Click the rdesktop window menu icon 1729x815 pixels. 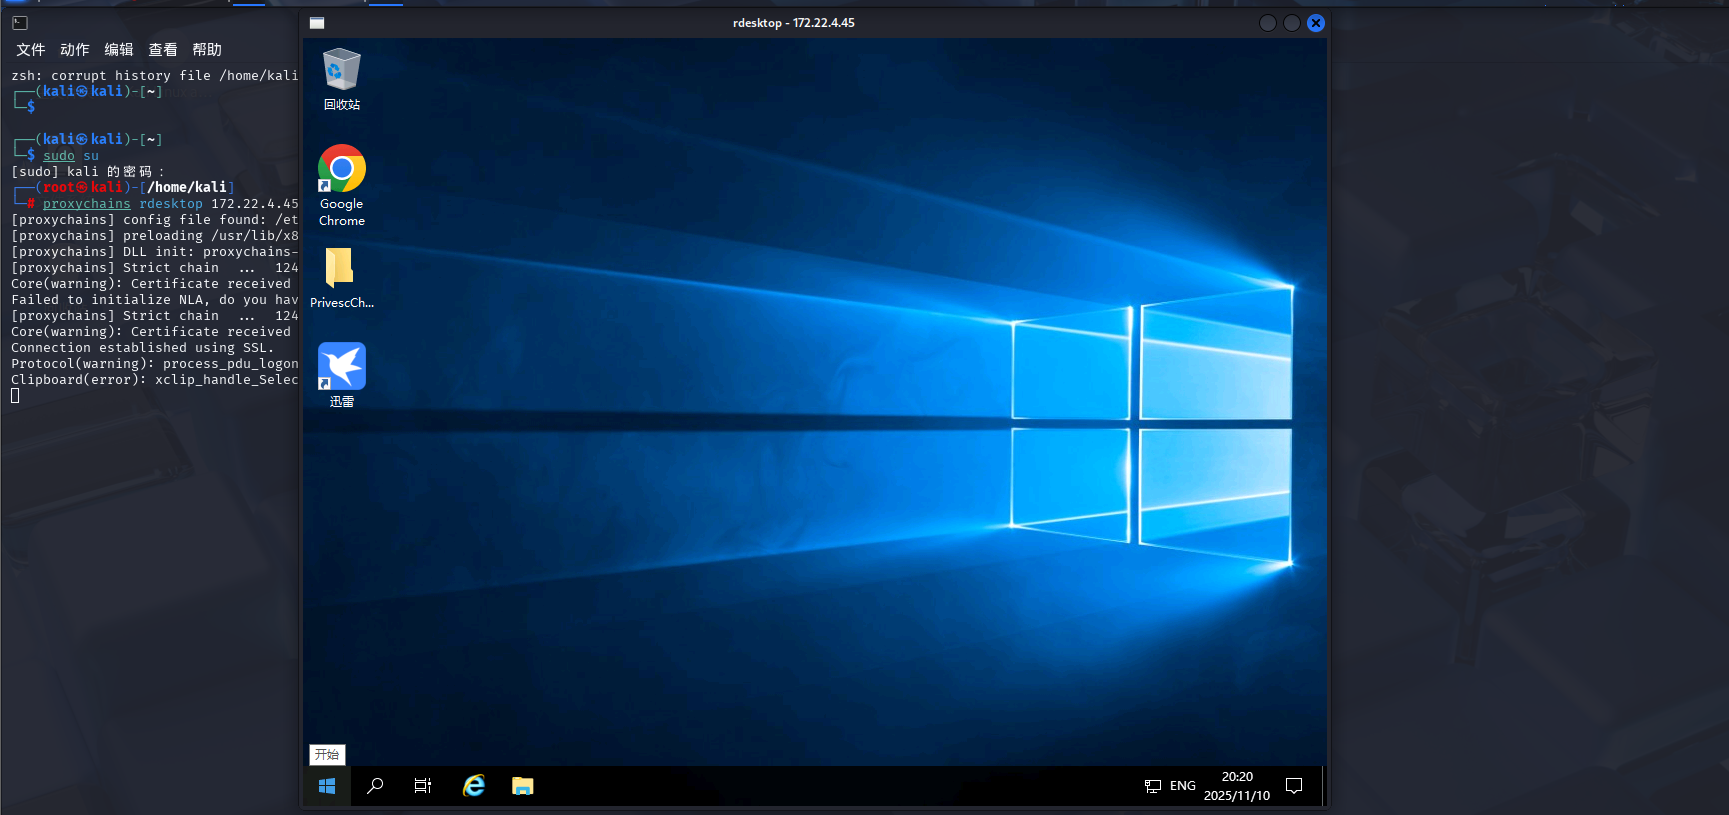coord(317,23)
